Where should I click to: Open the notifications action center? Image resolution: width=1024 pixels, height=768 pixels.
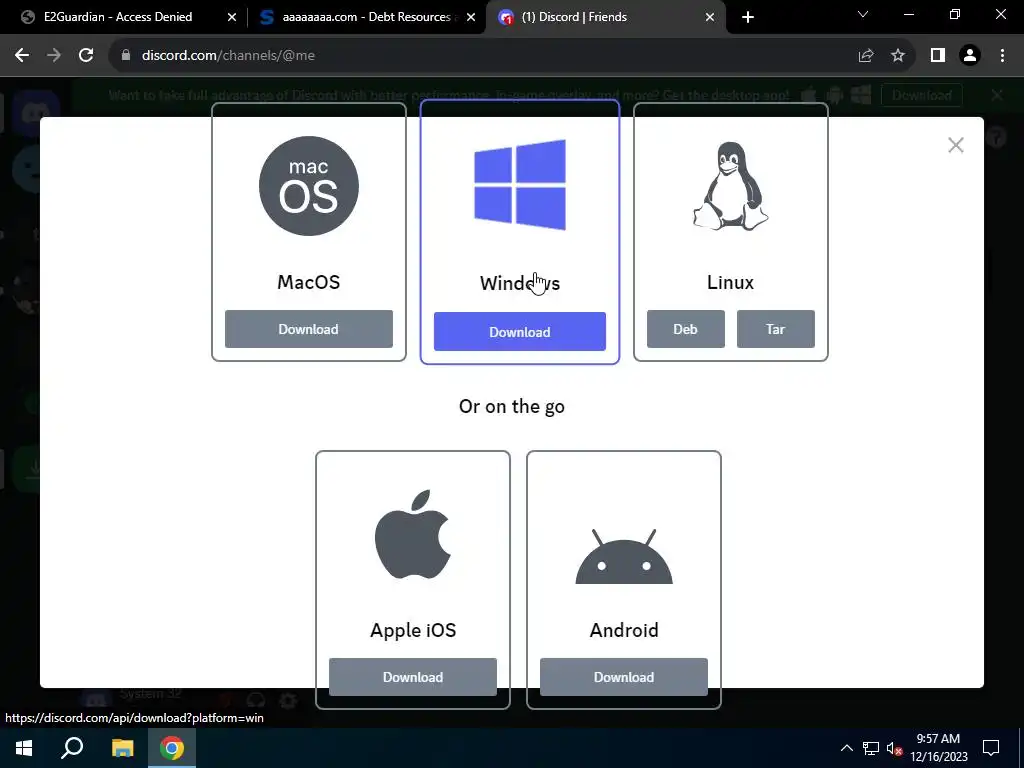[x=991, y=748]
